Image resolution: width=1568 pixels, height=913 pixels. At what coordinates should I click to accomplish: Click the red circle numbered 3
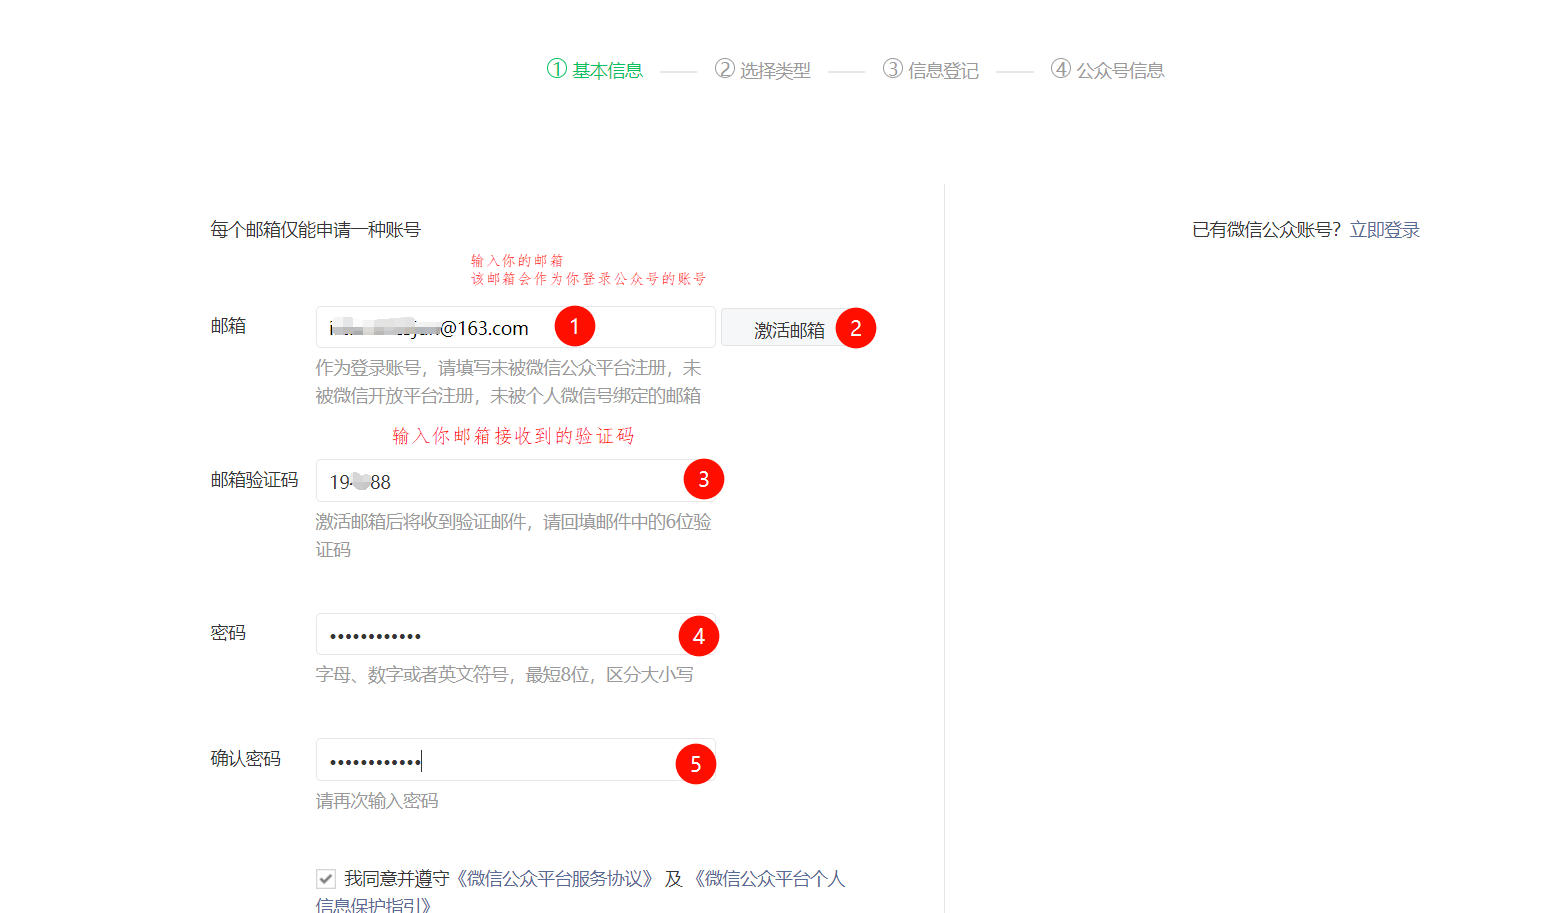click(703, 480)
